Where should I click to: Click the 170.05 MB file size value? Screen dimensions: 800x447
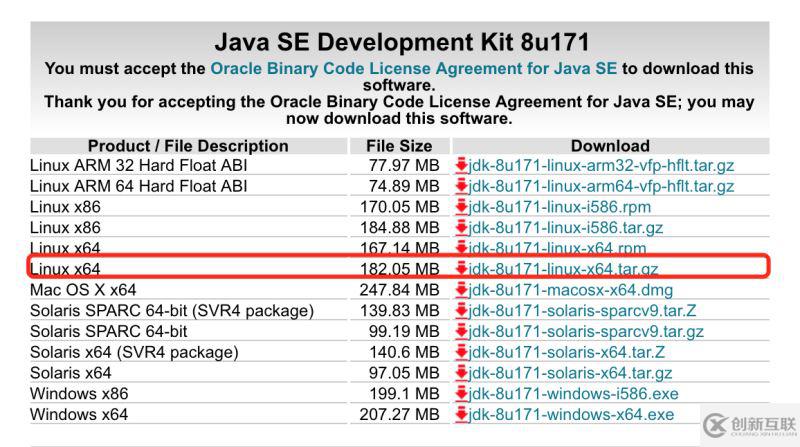[399, 207]
